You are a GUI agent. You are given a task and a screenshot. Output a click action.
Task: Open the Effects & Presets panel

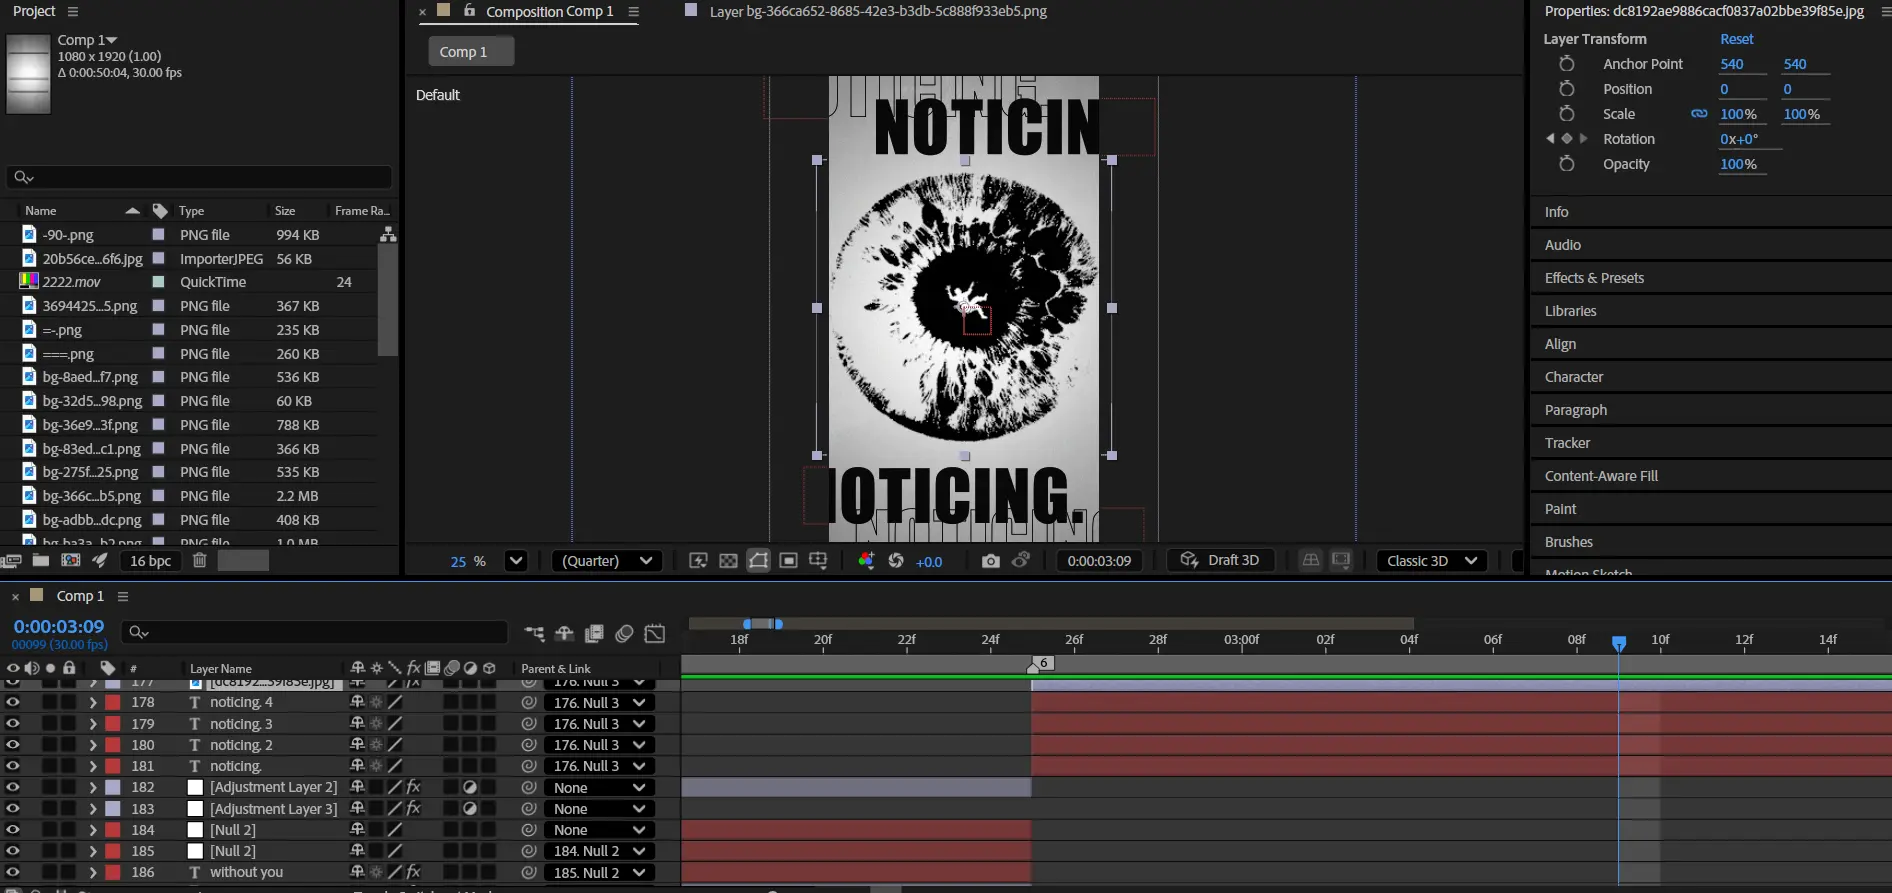[1593, 278]
